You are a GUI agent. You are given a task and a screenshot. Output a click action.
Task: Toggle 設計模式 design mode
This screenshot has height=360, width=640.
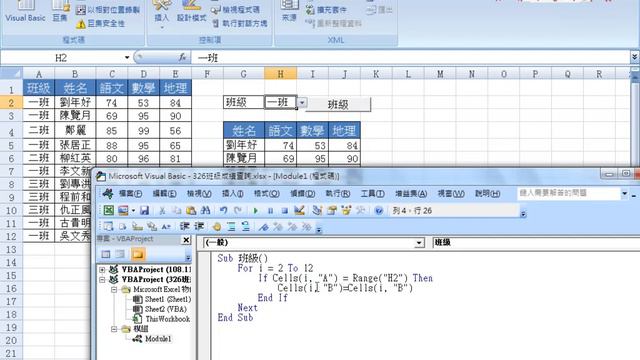pos(191,11)
